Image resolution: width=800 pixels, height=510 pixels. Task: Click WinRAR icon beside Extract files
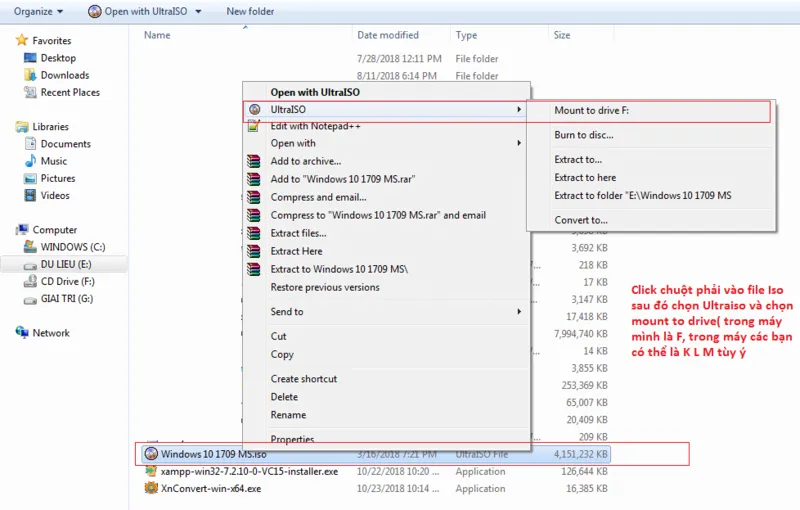254,233
